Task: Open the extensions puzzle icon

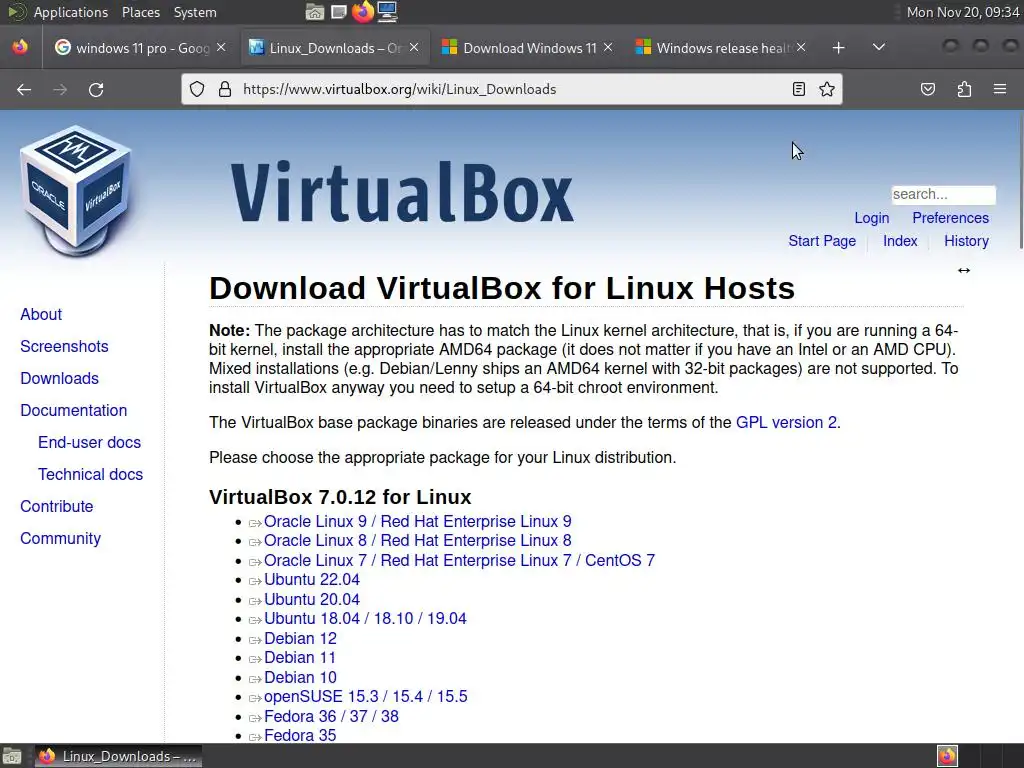Action: (965, 89)
